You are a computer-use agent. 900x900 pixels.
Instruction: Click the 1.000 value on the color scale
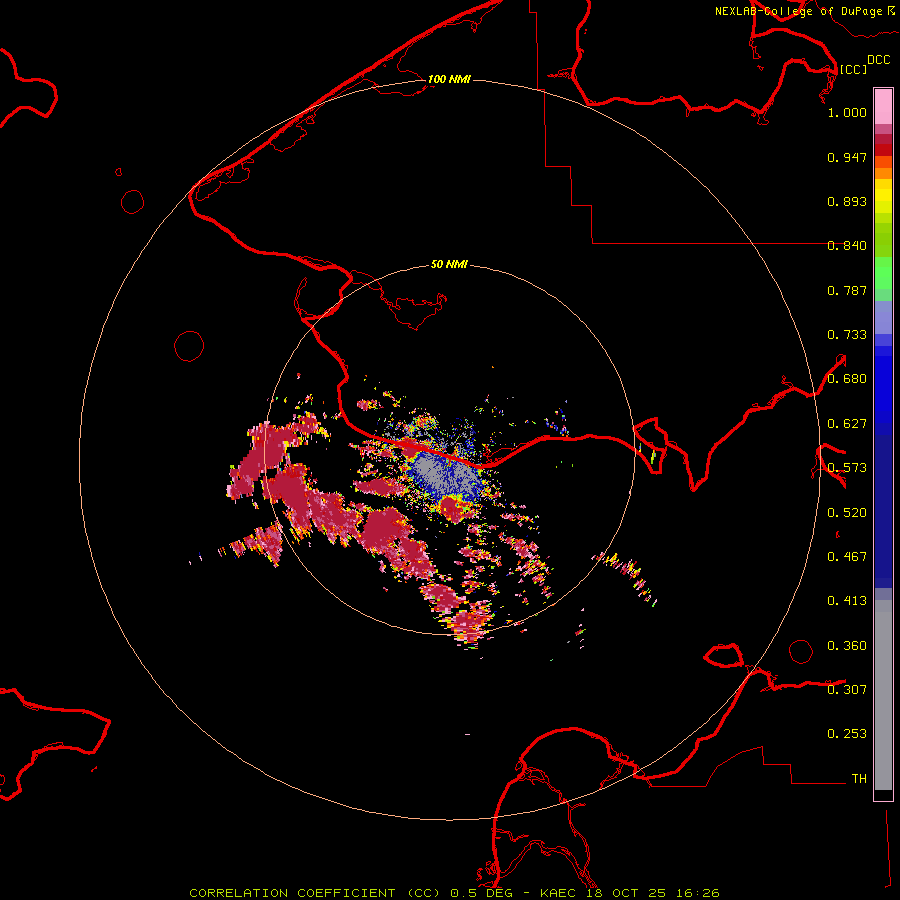[847, 112]
